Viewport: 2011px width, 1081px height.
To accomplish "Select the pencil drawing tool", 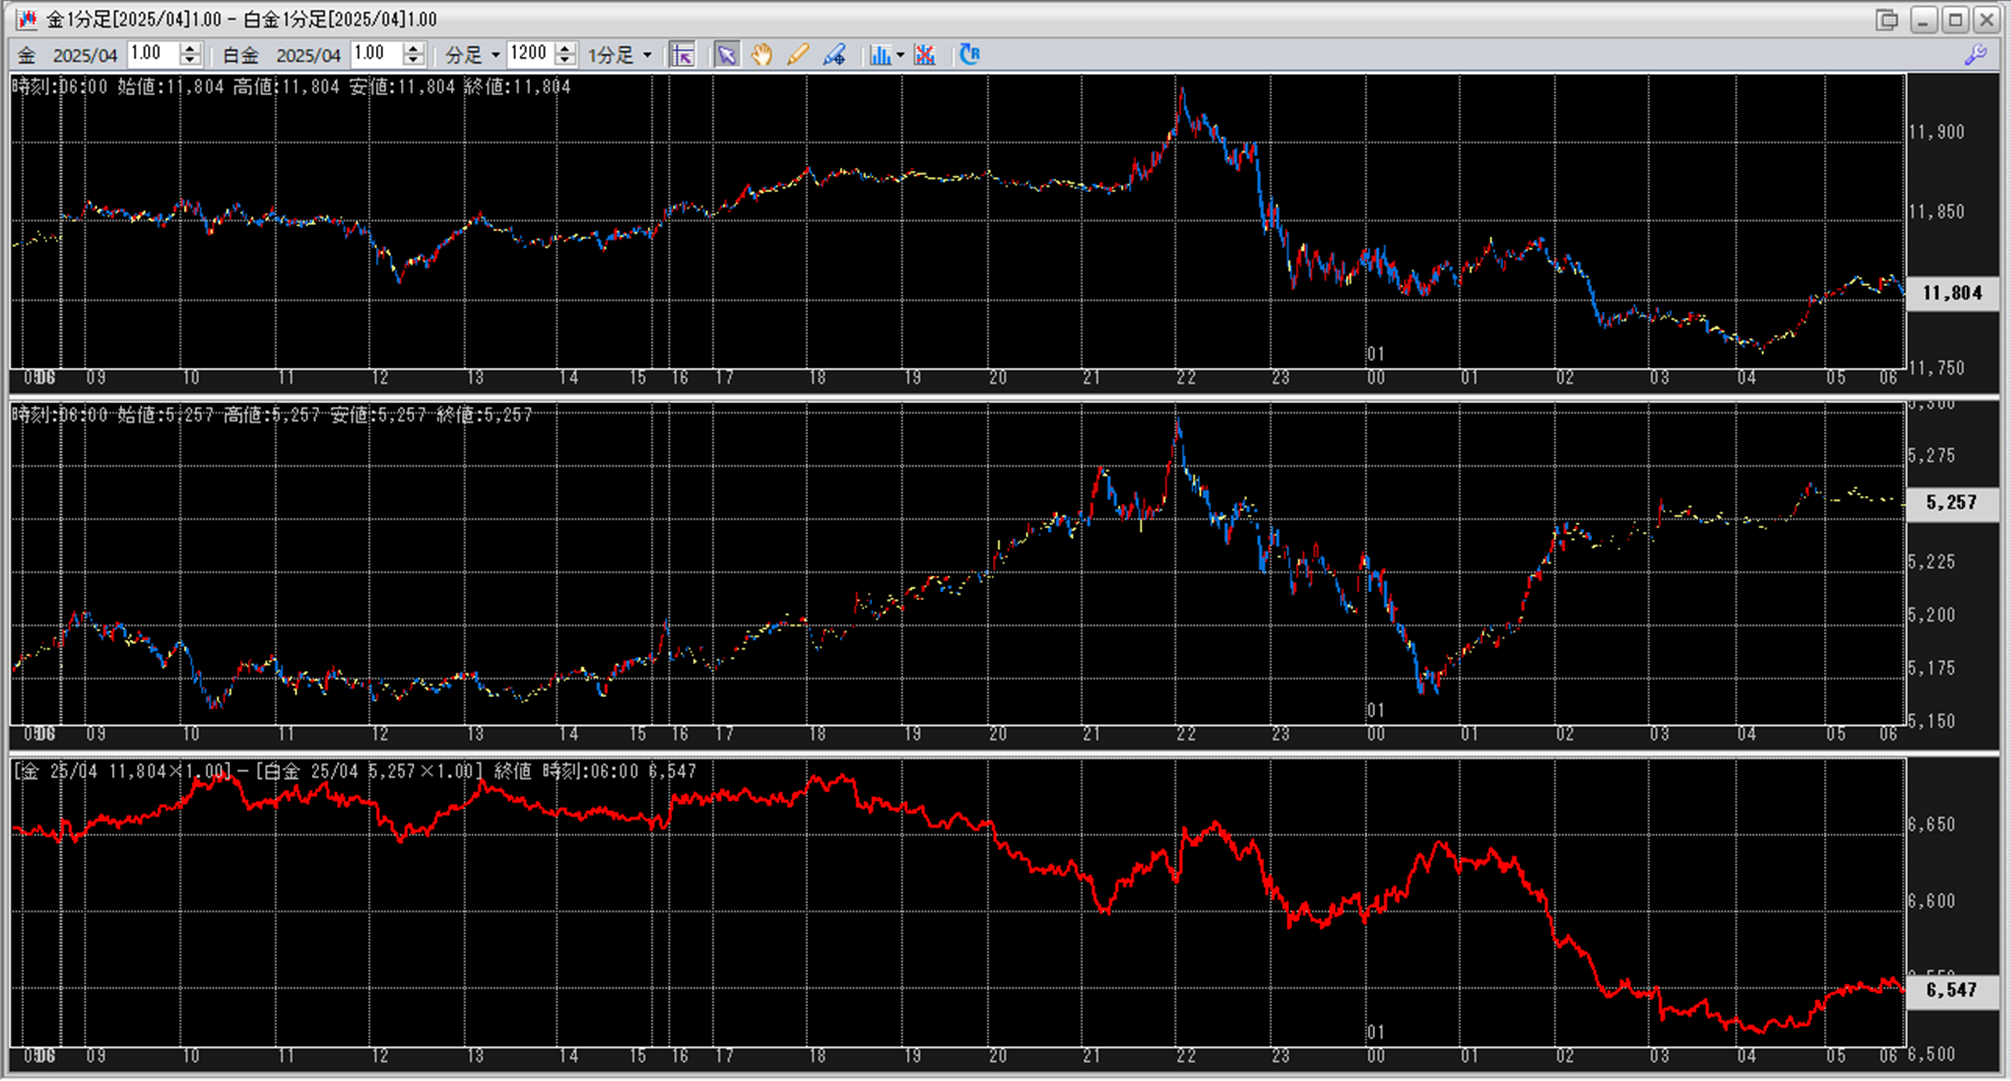I will pos(797,55).
